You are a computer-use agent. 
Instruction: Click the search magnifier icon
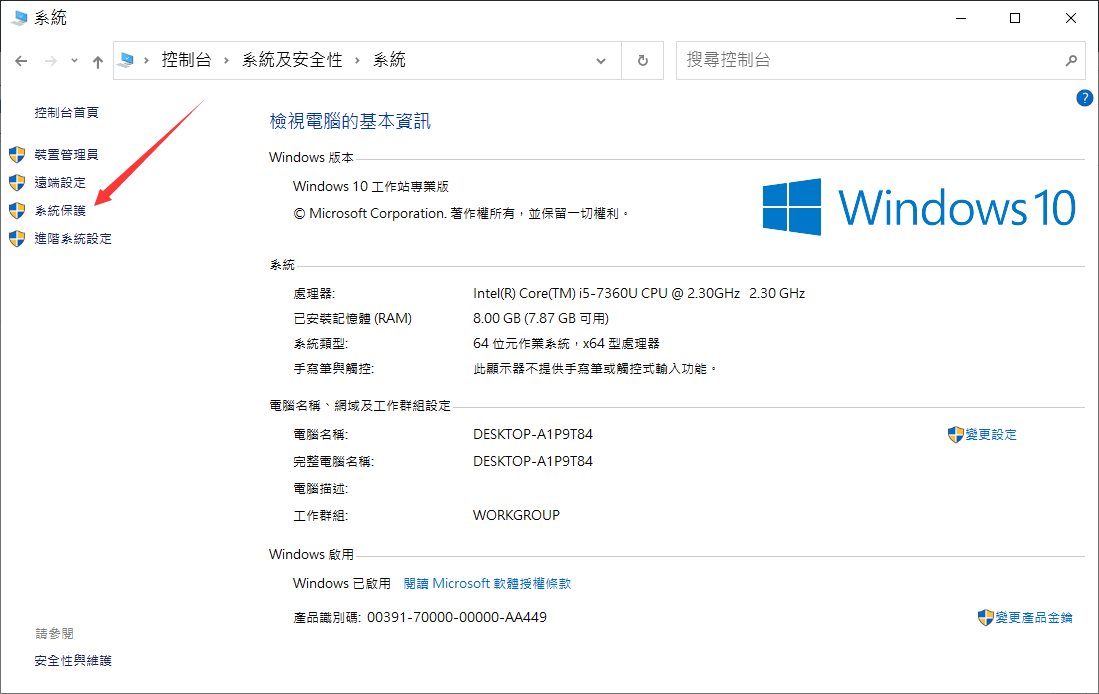pos(1071,60)
